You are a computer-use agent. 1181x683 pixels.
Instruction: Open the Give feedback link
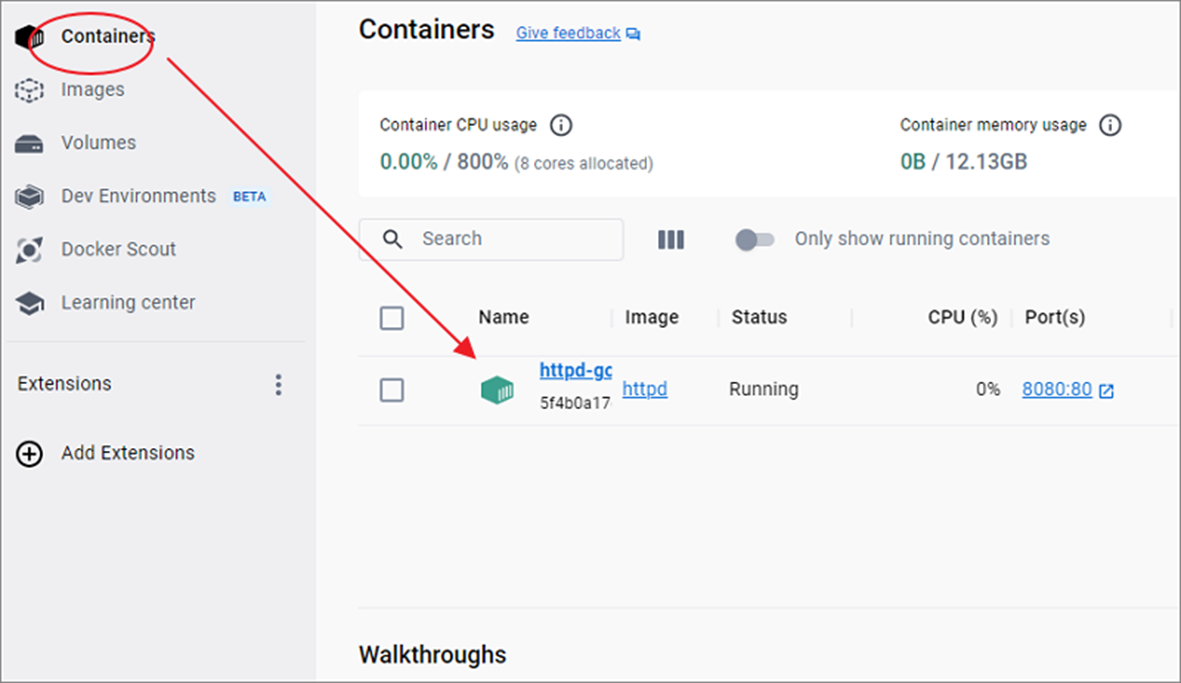[568, 33]
